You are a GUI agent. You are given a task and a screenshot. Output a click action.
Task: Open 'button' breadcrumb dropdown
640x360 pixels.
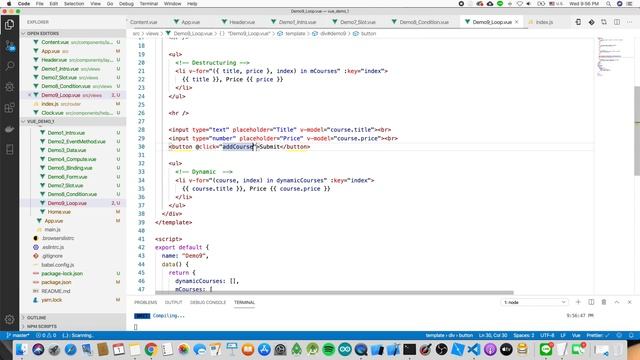[x=369, y=33]
